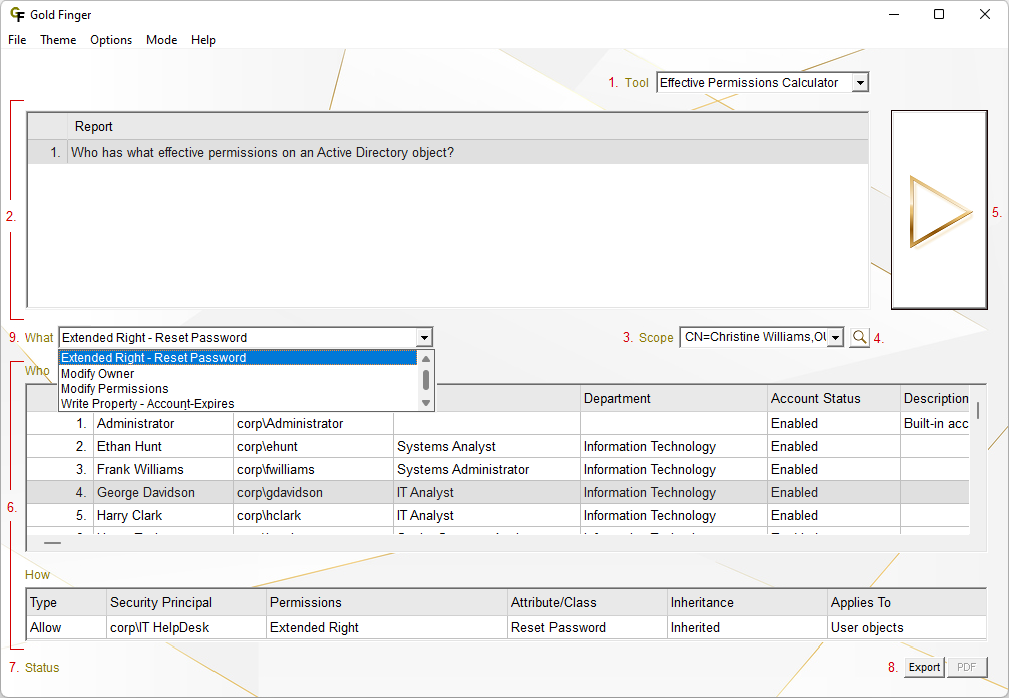Click the Type column header in How
Image resolution: width=1009 pixels, height=698 pixels.
[x=67, y=603]
